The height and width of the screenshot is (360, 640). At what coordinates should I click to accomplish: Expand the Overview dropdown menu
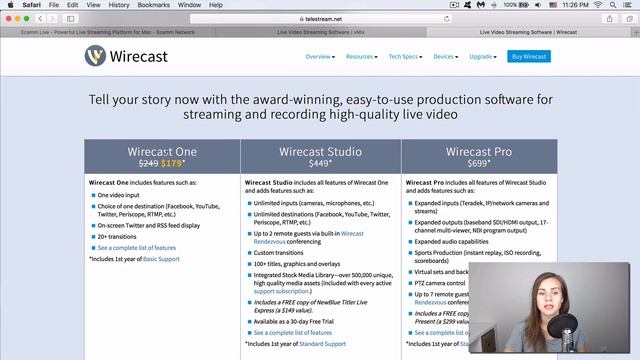pyautogui.click(x=320, y=56)
